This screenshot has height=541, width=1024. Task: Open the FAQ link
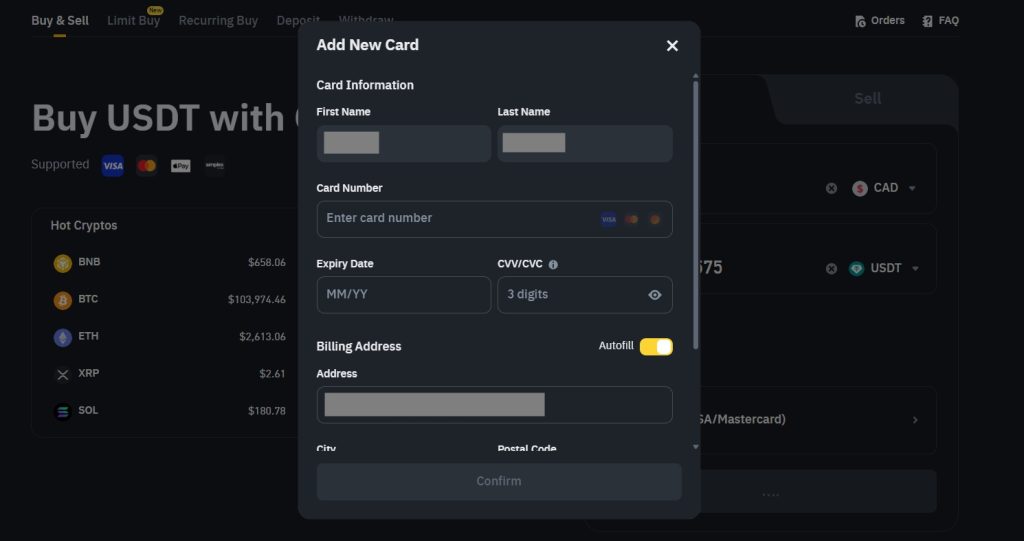point(940,20)
